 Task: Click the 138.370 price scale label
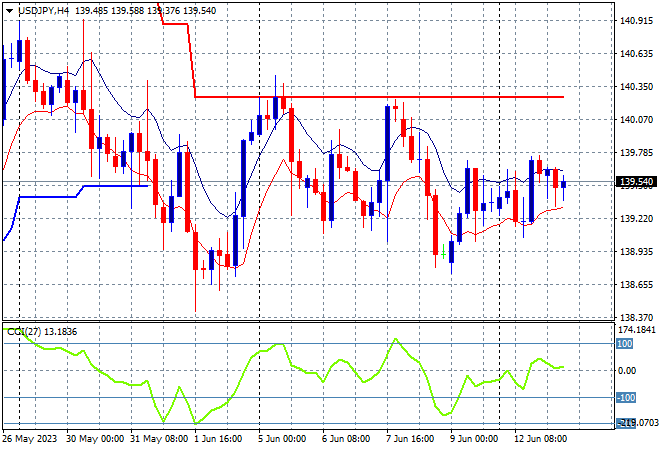pyautogui.click(x=636, y=317)
